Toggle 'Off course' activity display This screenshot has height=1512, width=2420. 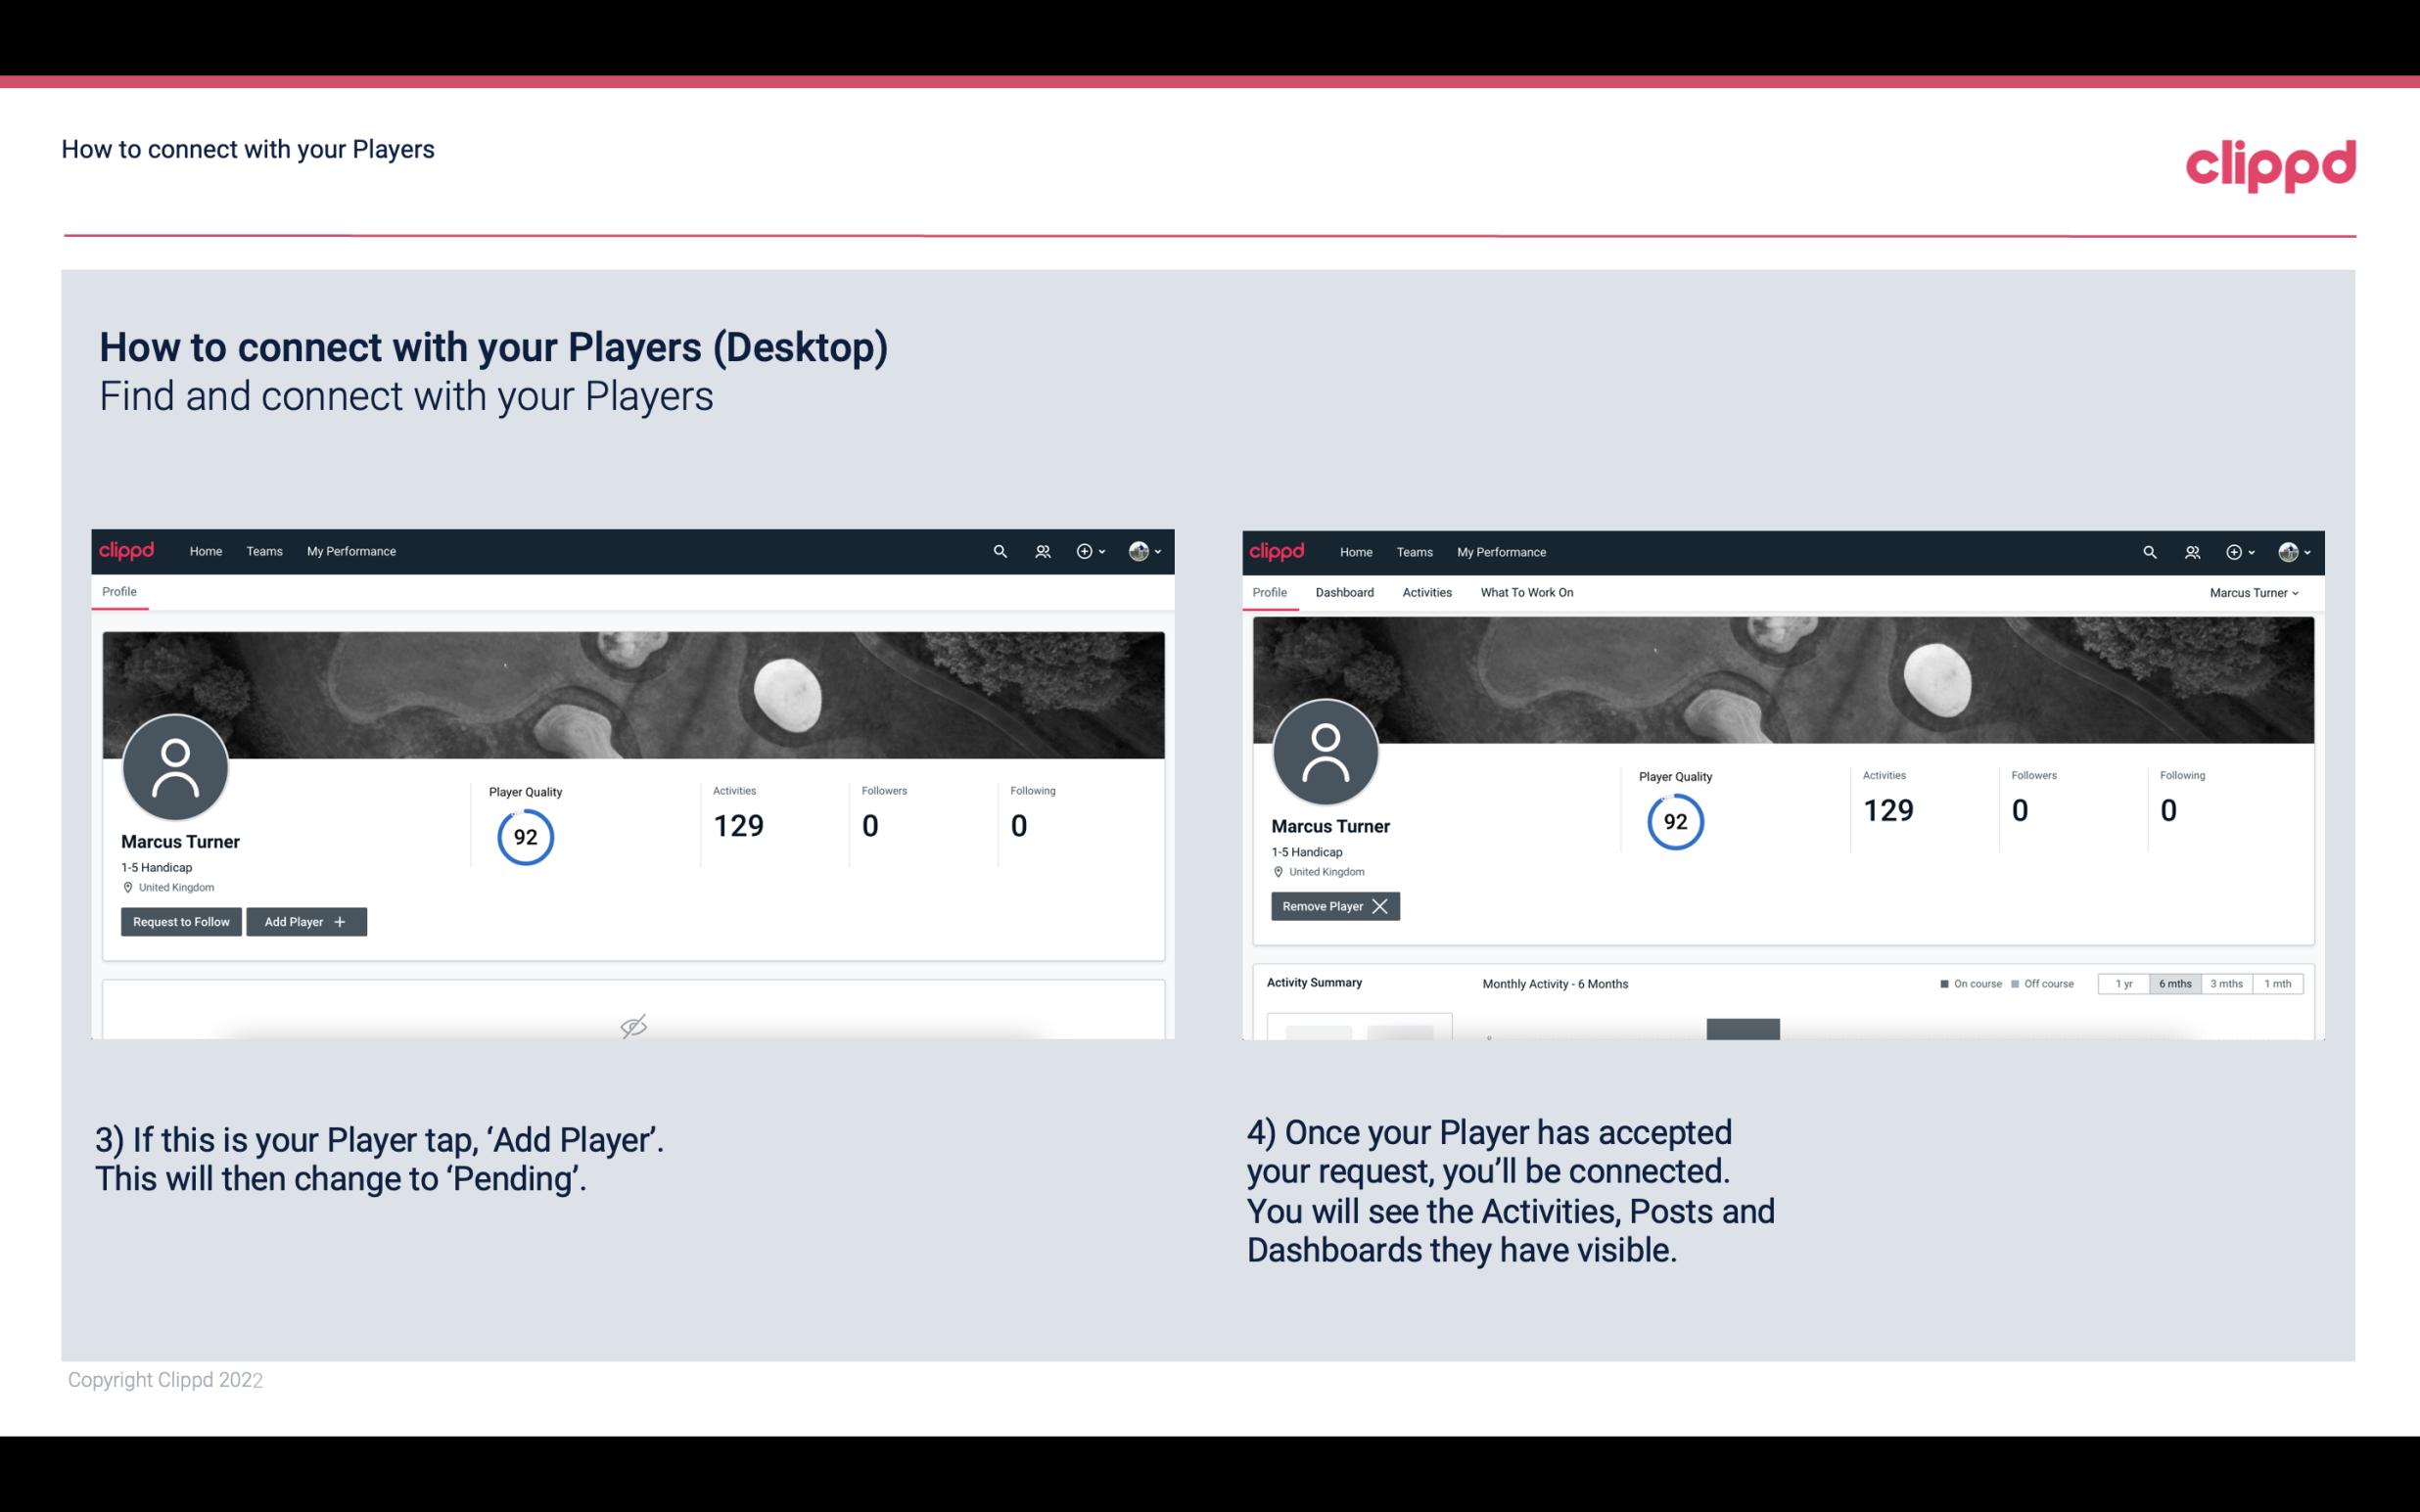pos(2042,983)
